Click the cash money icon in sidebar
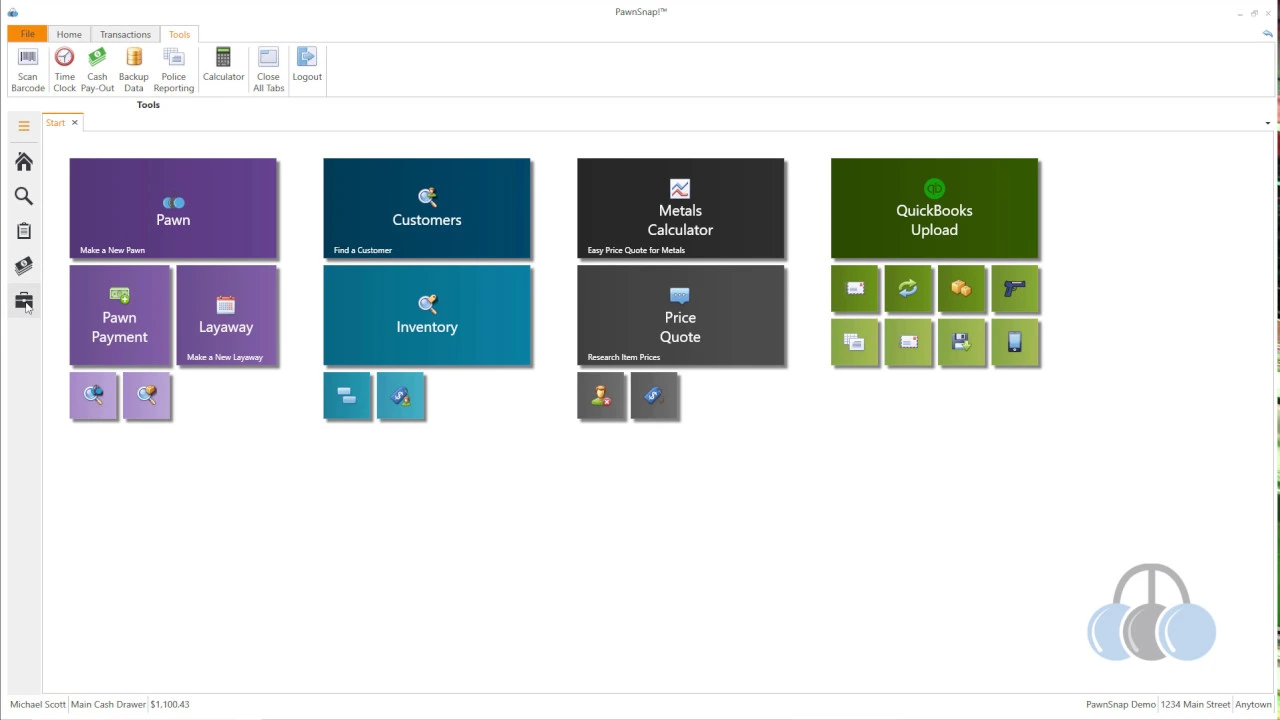Screen dimensions: 1280x720 (24, 266)
